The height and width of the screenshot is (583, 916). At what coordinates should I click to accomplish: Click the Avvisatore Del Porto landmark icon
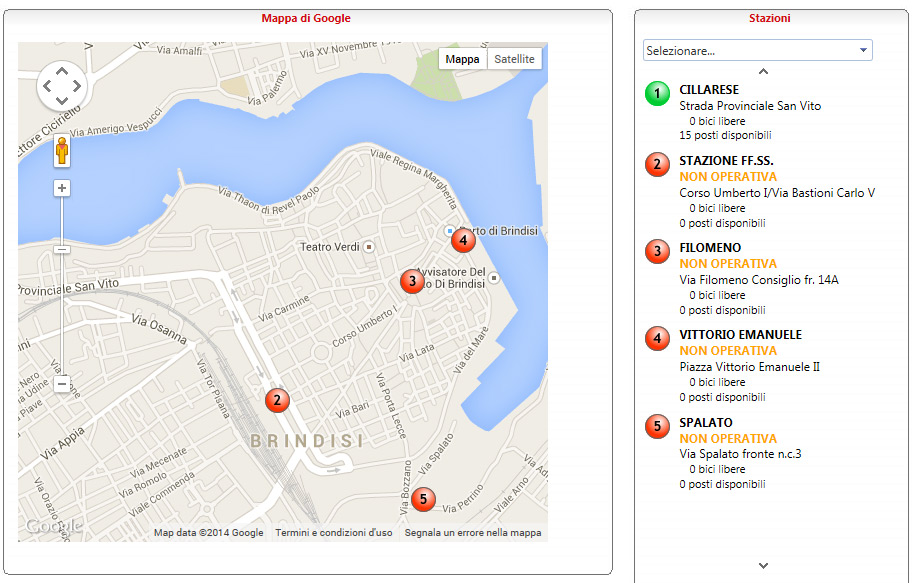494,278
